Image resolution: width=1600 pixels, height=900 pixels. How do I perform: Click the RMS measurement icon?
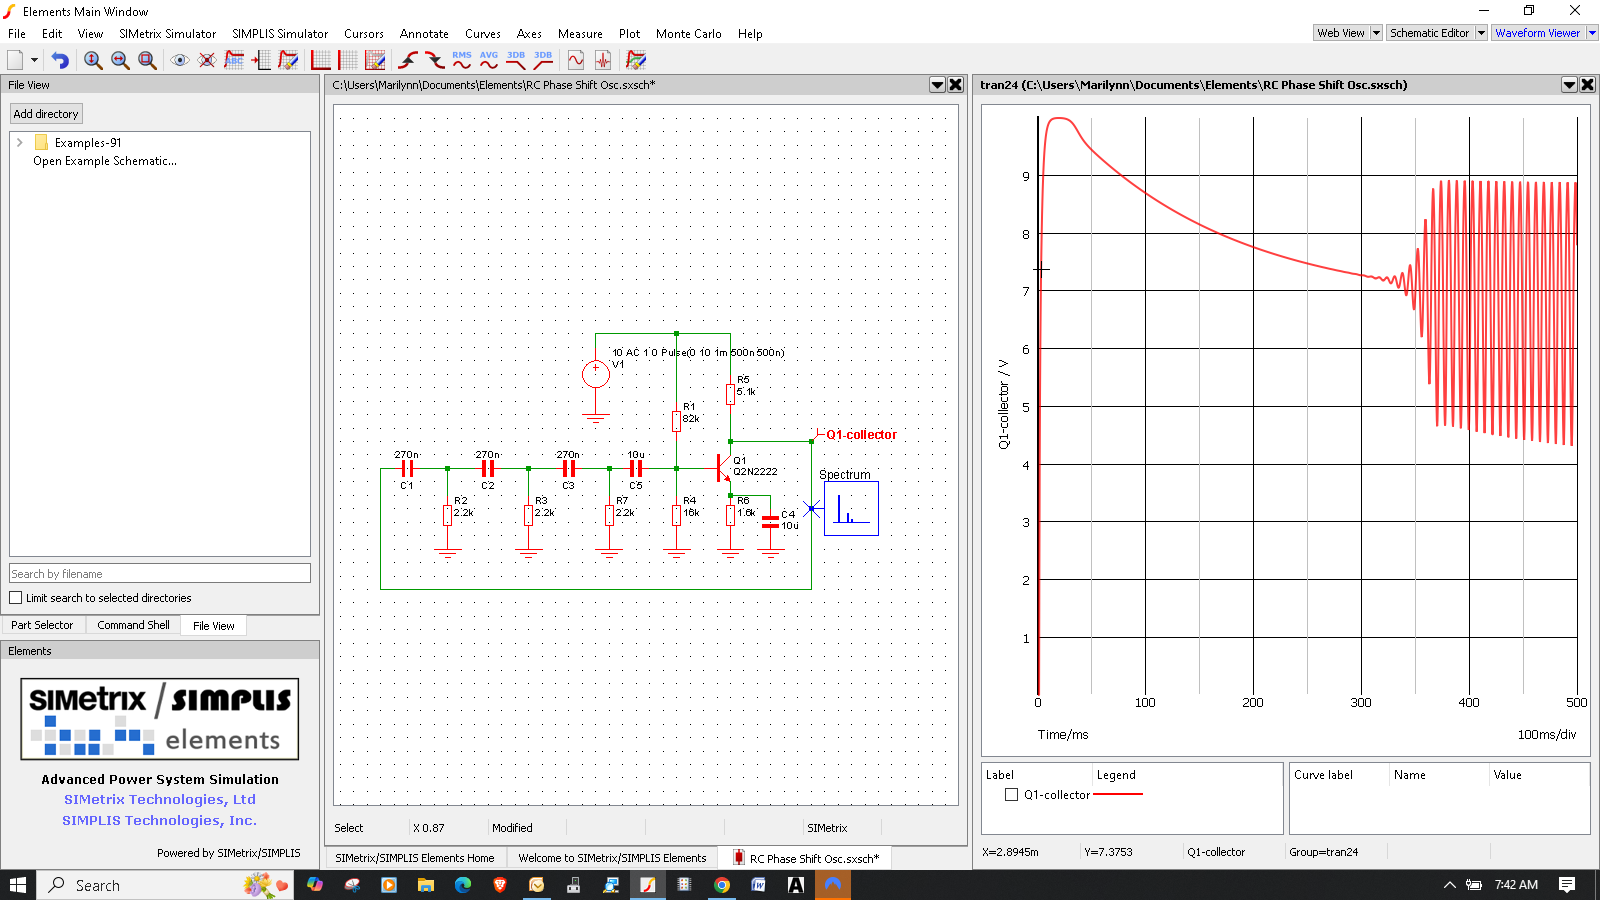click(x=462, y=60)
